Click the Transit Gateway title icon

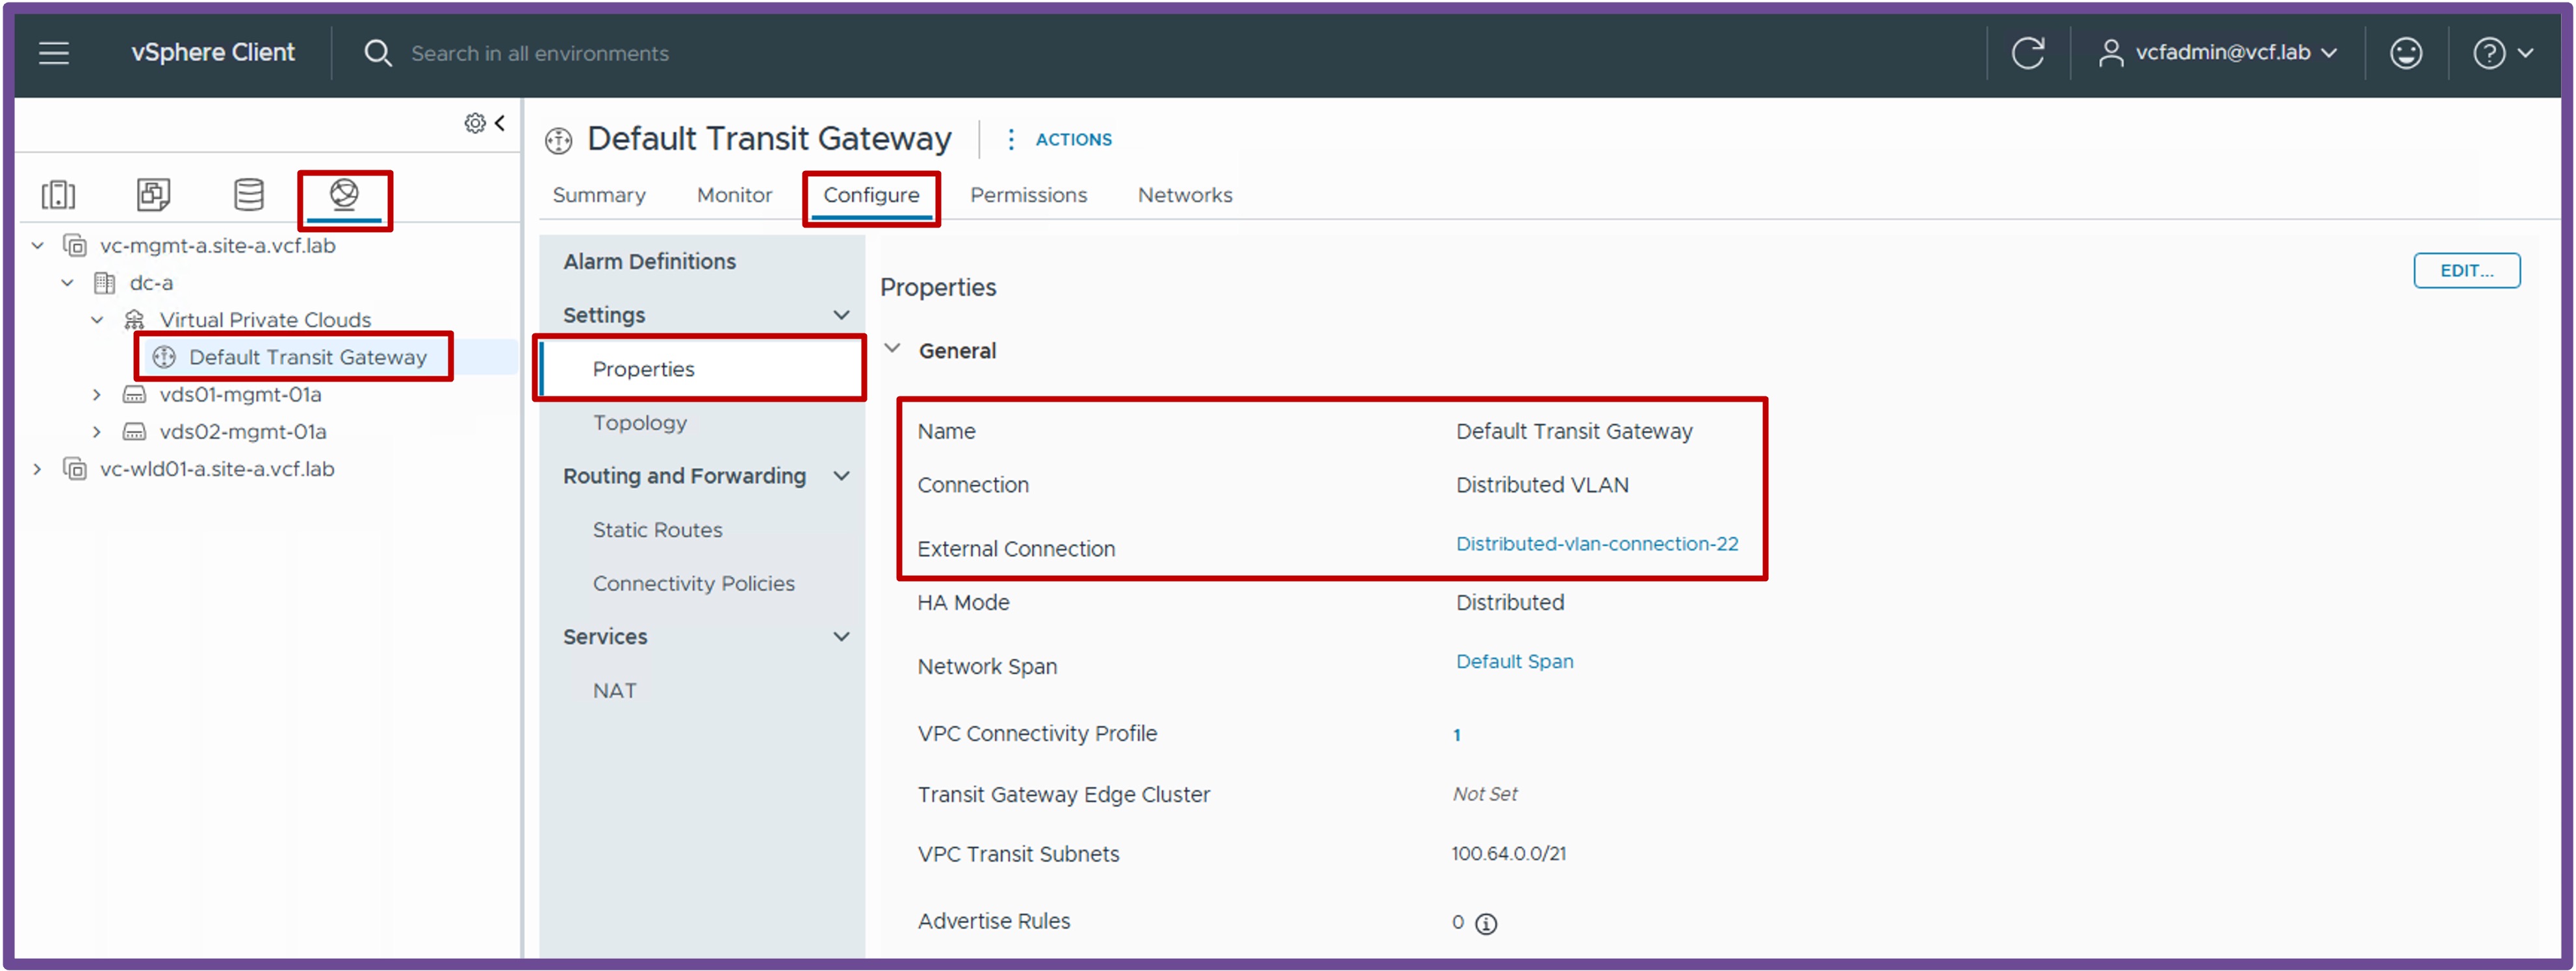558,140
